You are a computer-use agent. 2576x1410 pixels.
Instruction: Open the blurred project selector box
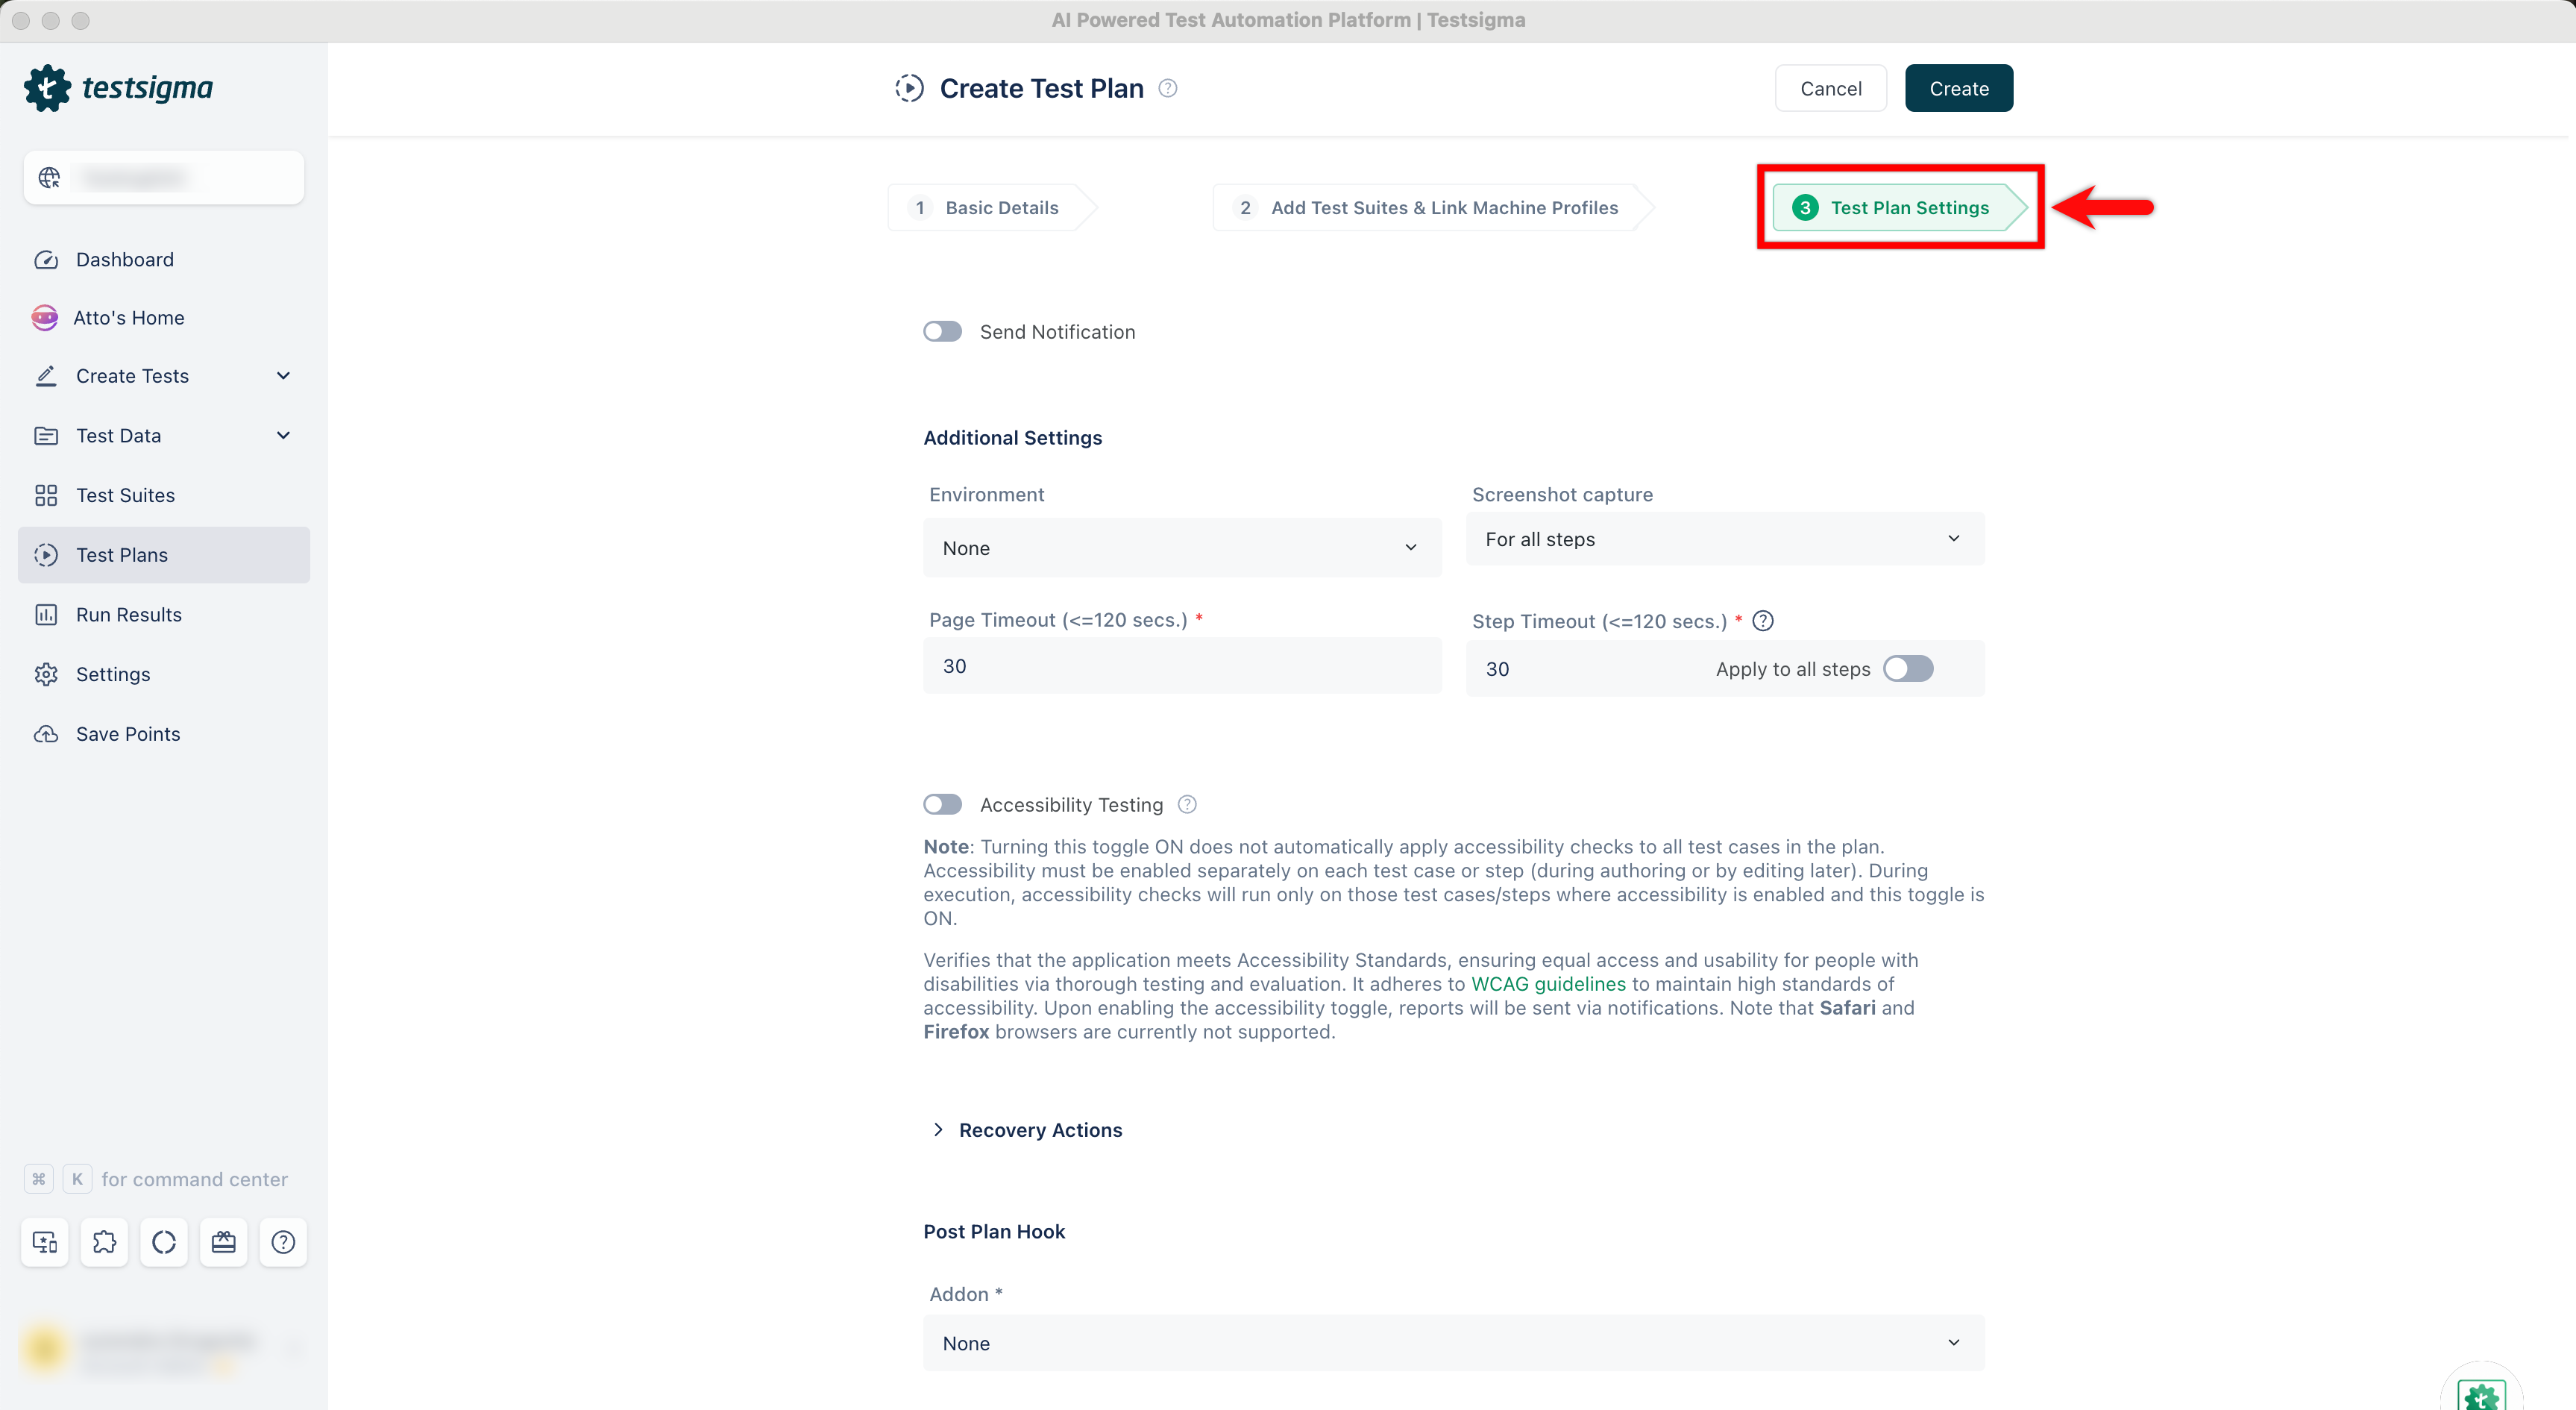tap(164, 178)
